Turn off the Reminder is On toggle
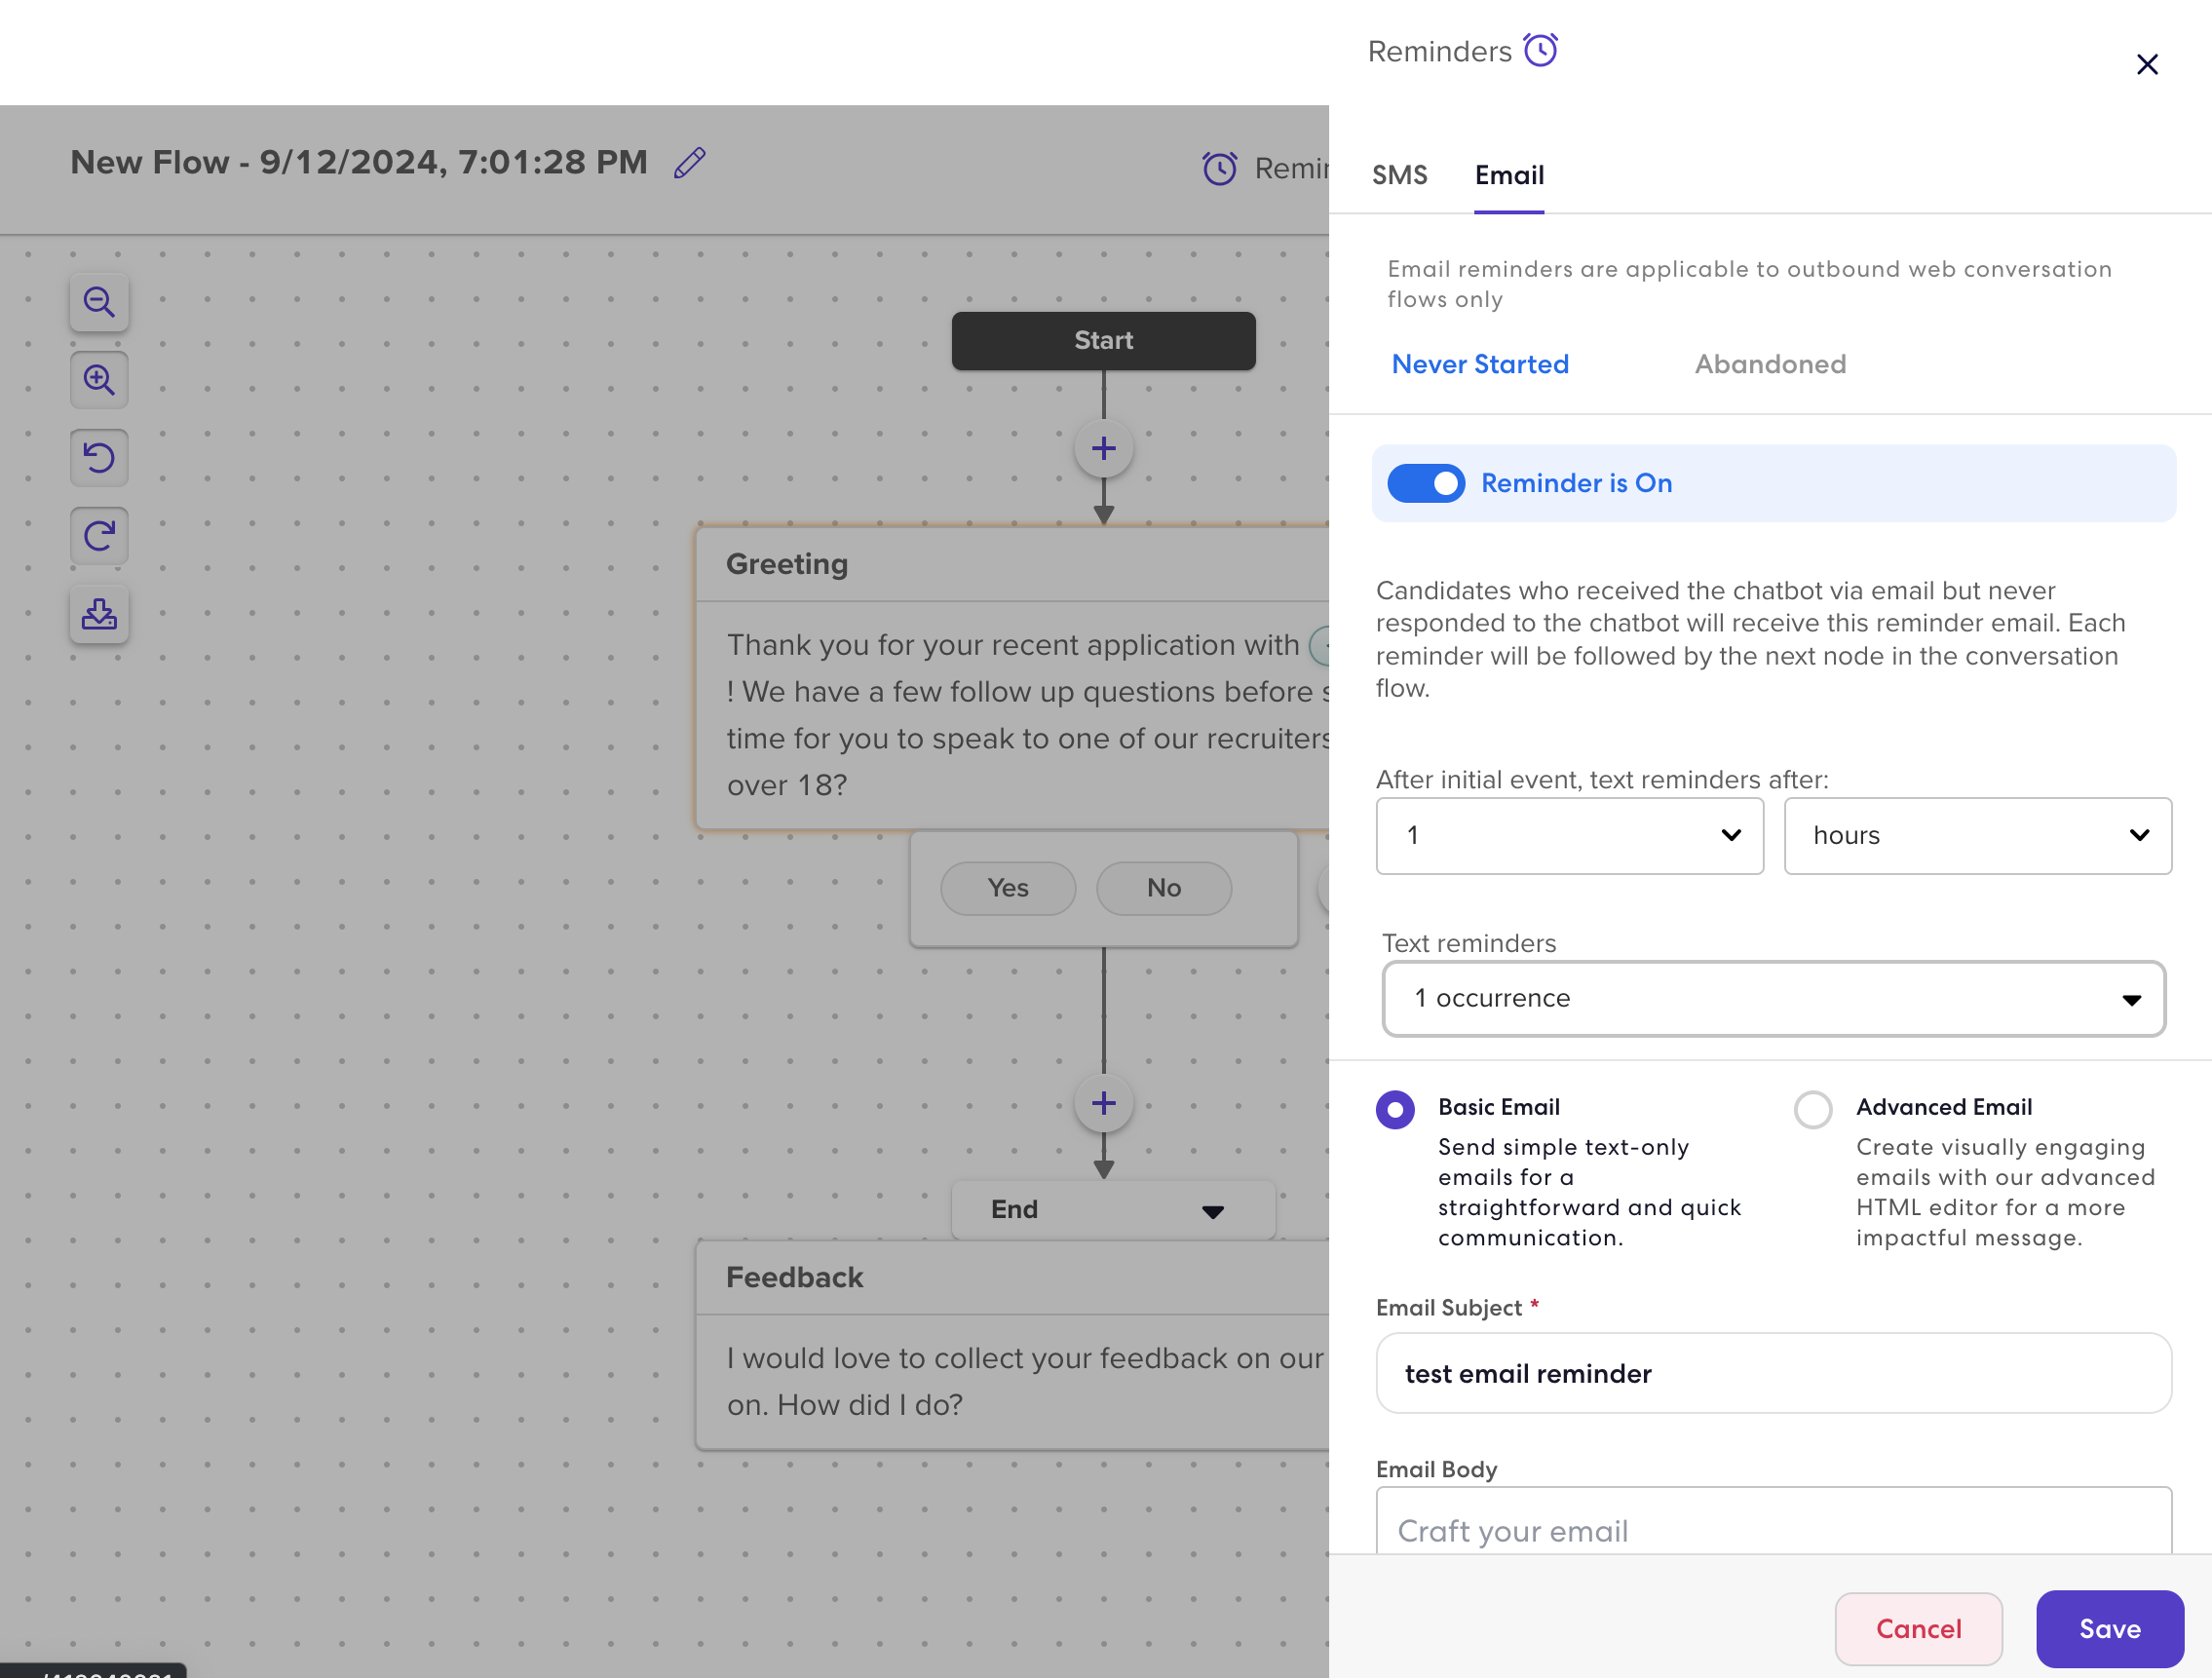The image size is (2212, 1678). [x=1425, y=484]
